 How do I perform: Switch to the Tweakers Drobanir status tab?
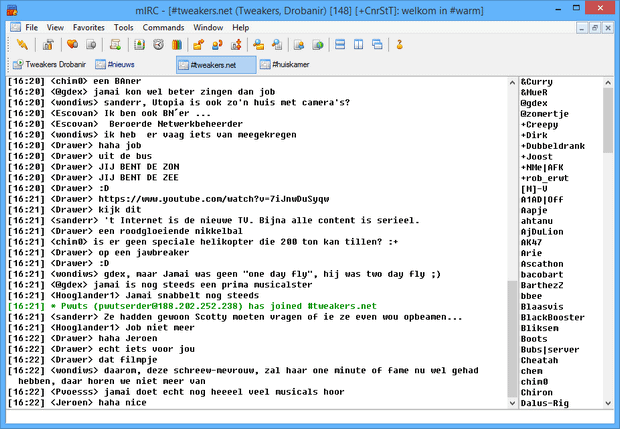49,64
